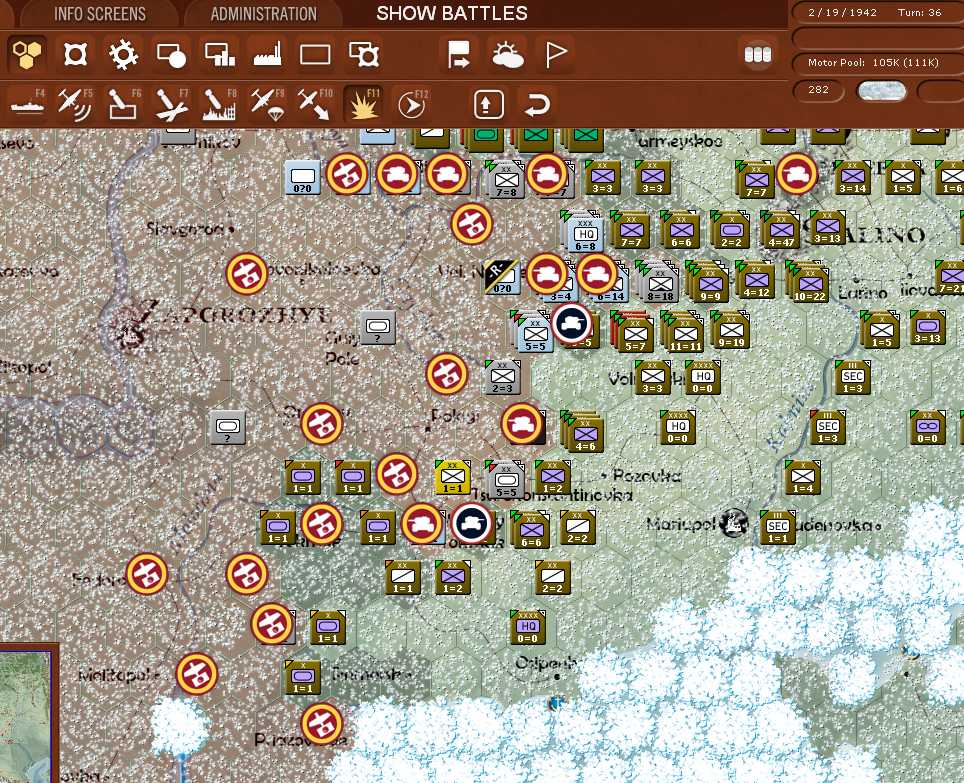Select the 9=9 purple unit stack
Viewport: 964px width, 783px height.
pos(708,282)
